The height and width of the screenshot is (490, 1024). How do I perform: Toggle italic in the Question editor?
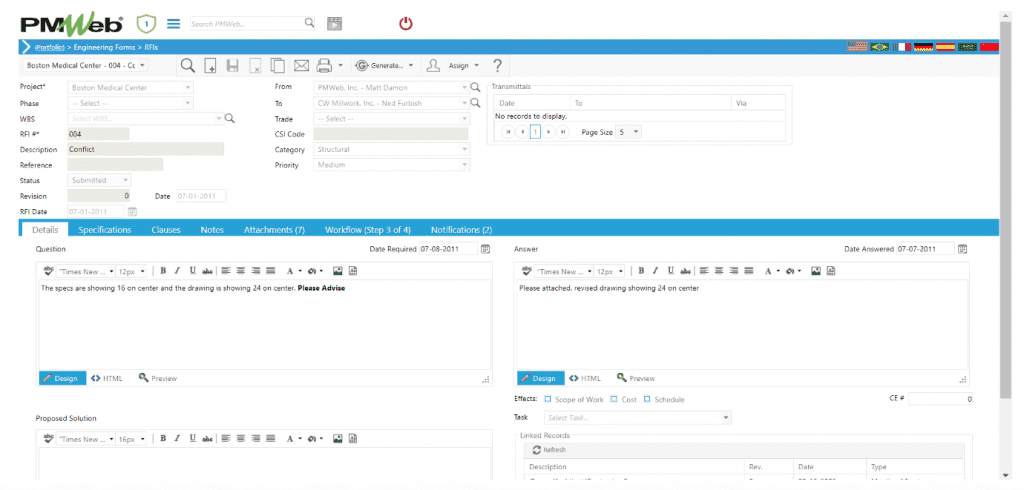point(177,270)
